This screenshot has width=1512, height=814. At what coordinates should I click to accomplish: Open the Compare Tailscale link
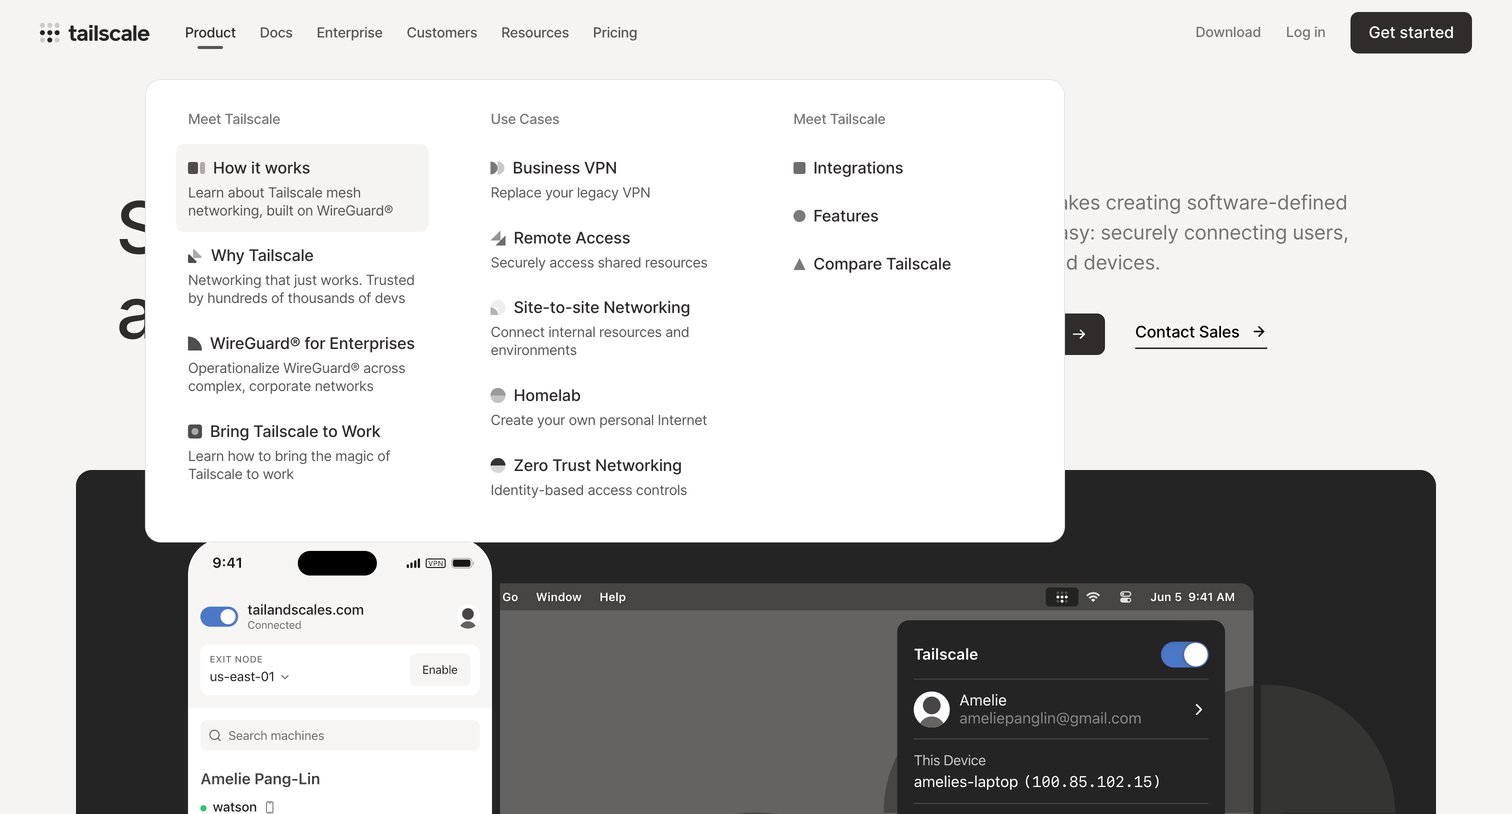(872, 264)
